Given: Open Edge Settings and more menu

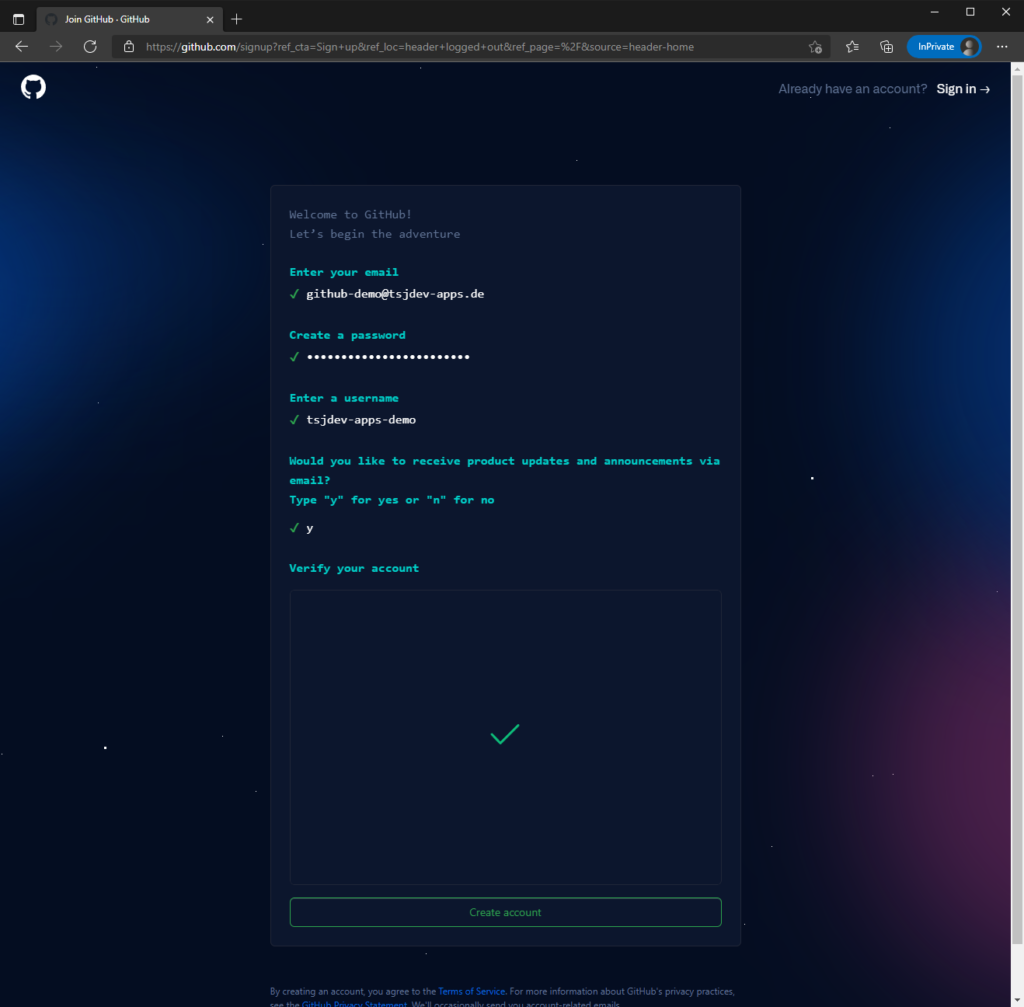Looking at the screenshot, I should point(1002,46).
